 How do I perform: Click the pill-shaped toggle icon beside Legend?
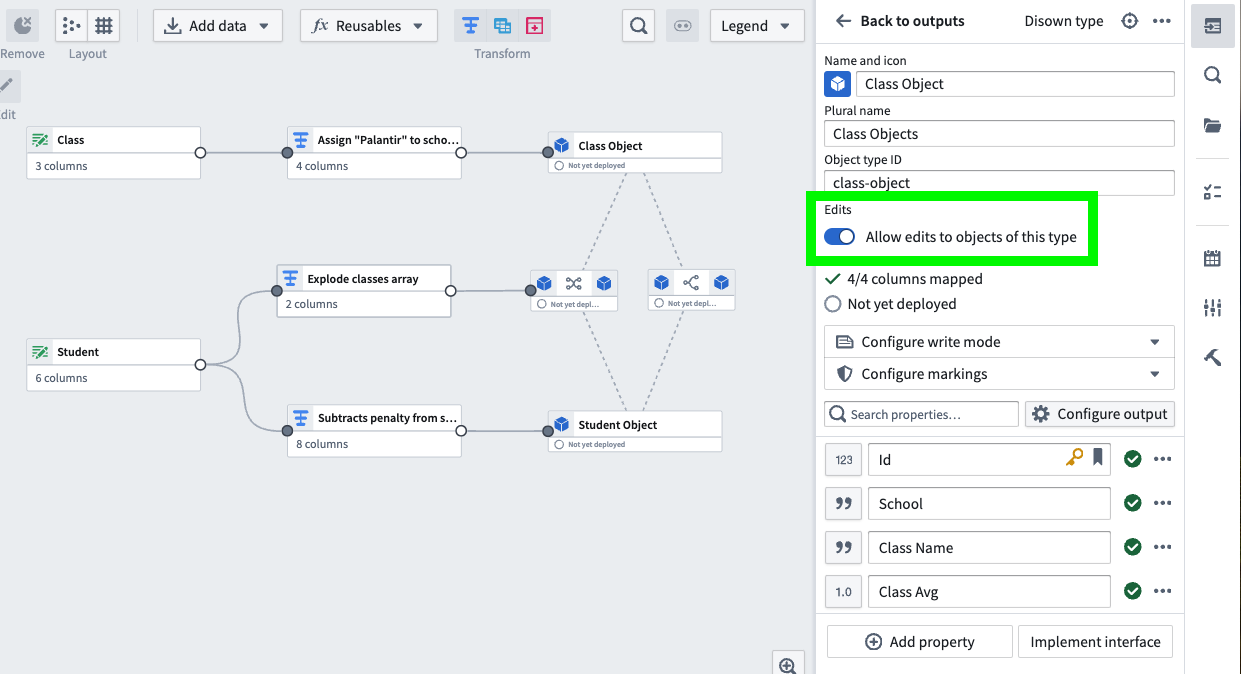683,26
